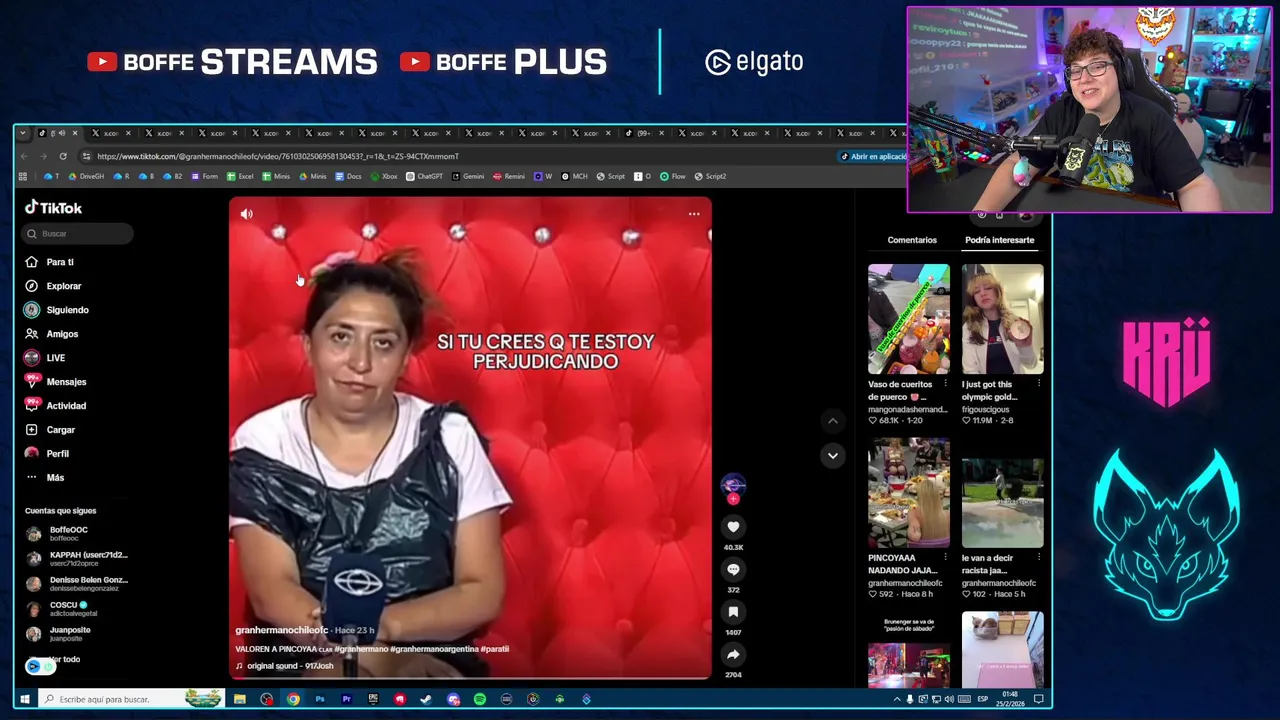1280x720 pixels.
Task: Expand followed accounts with Ver todo
Action: coord(65,659)
